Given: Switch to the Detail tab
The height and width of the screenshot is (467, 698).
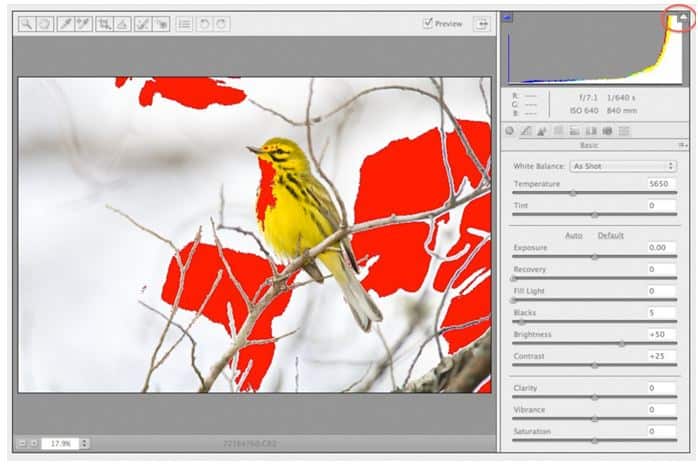Looking at the screenshot, I should tap(542, 131).
